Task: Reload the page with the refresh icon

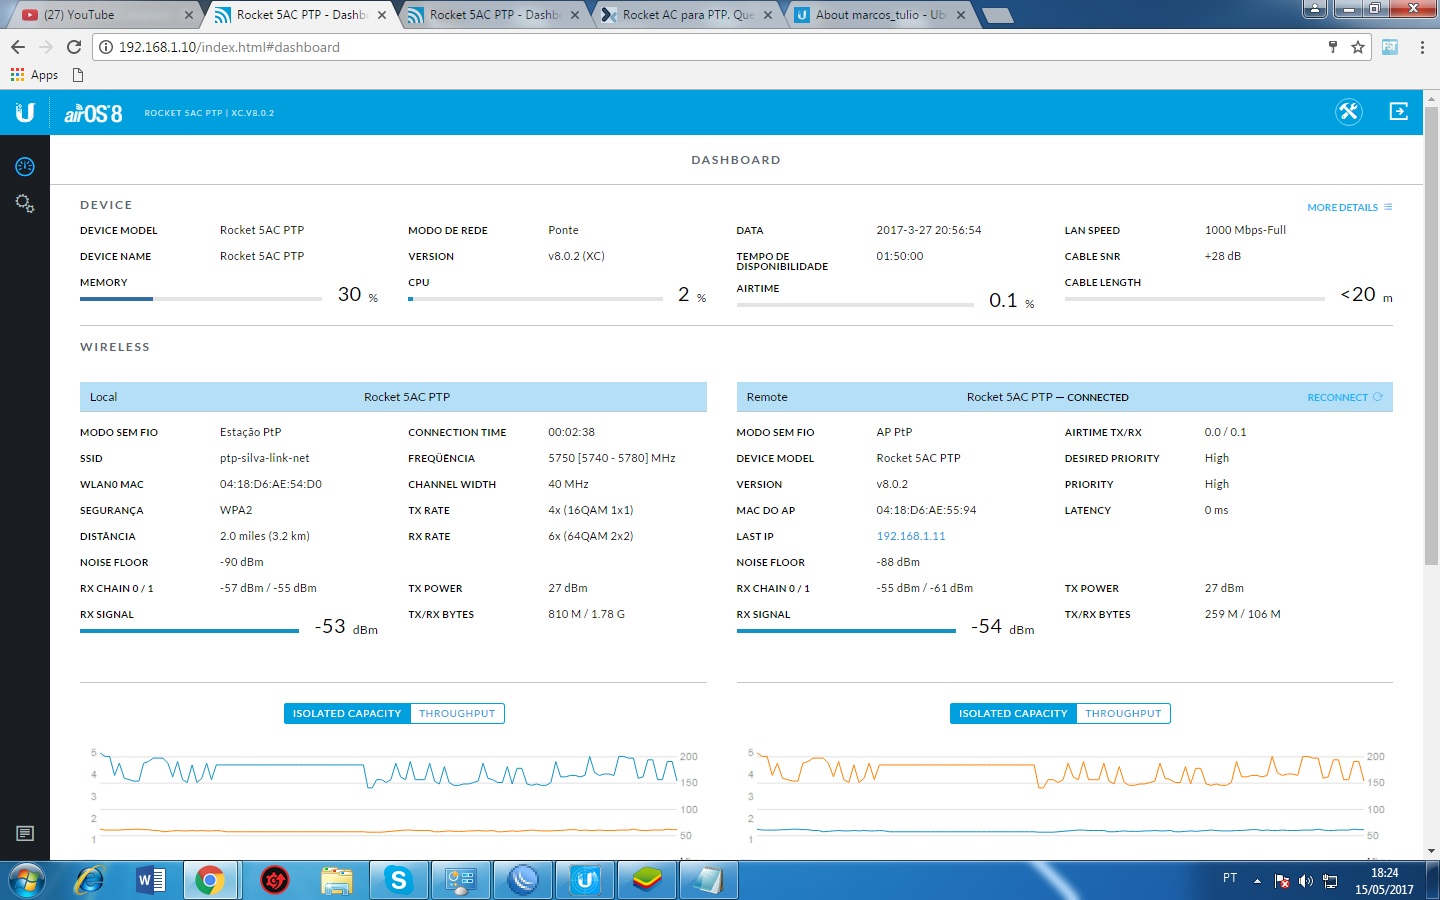Action: click(x=74, y=47)
